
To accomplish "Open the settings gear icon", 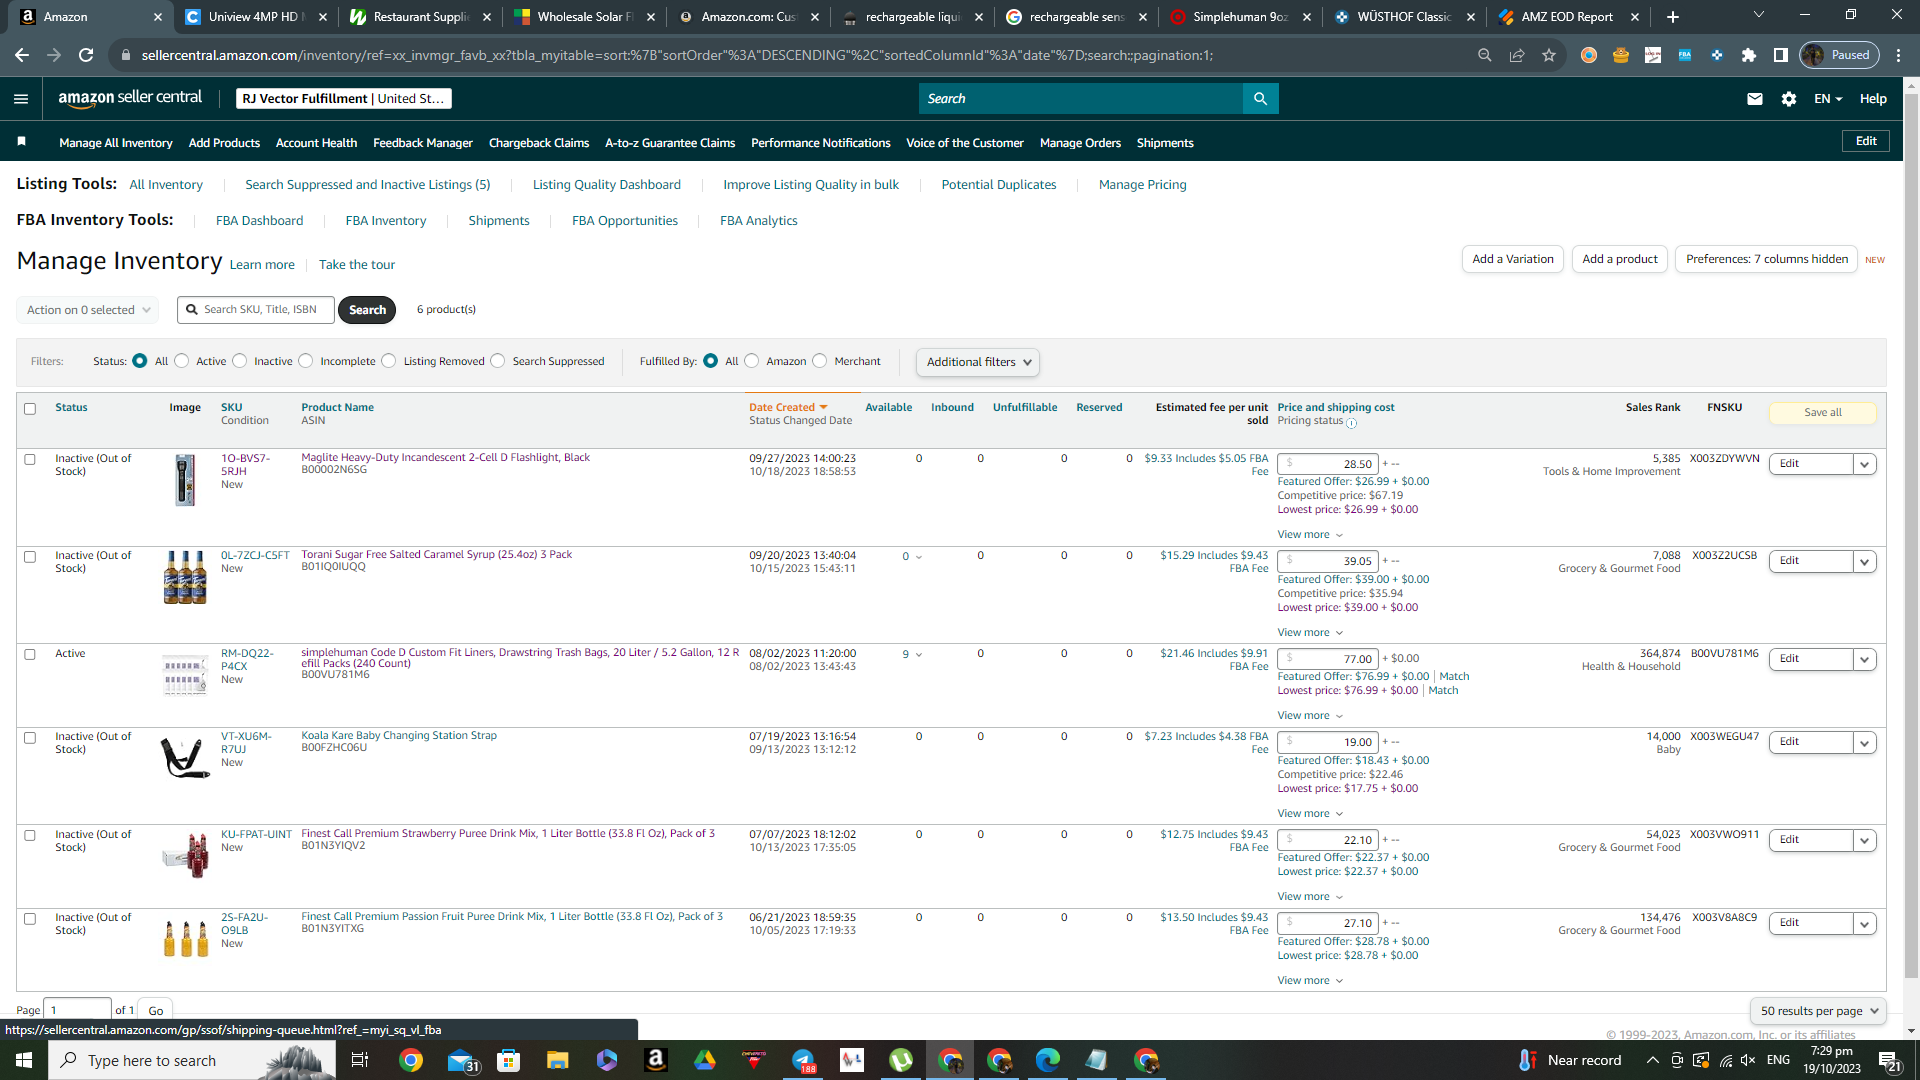I will (x=1789, y=99).
